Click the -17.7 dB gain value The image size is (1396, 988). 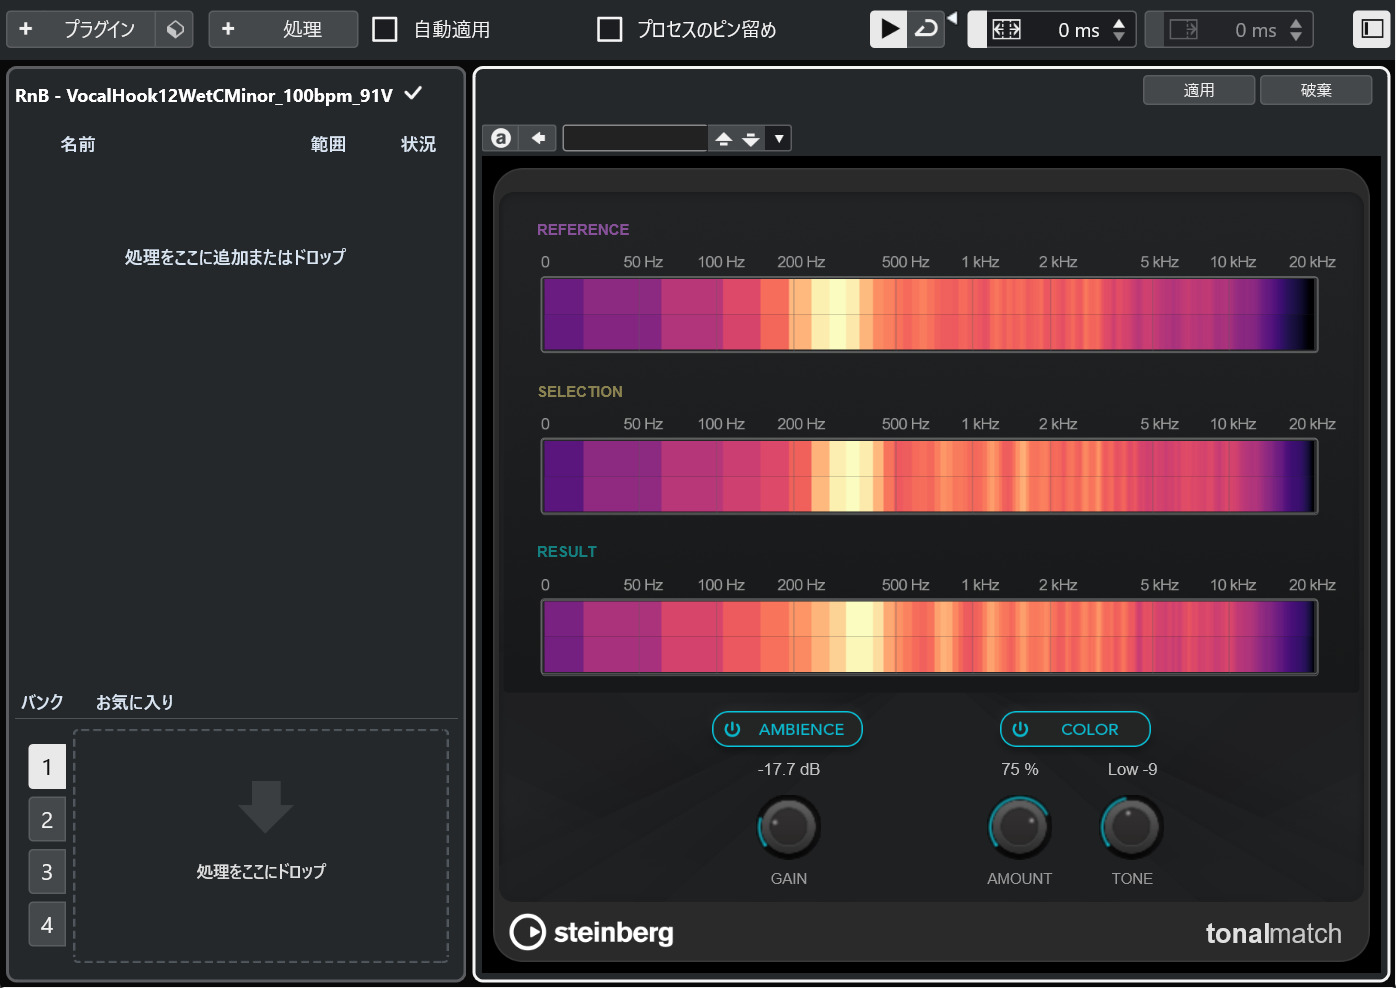point(789,769)
